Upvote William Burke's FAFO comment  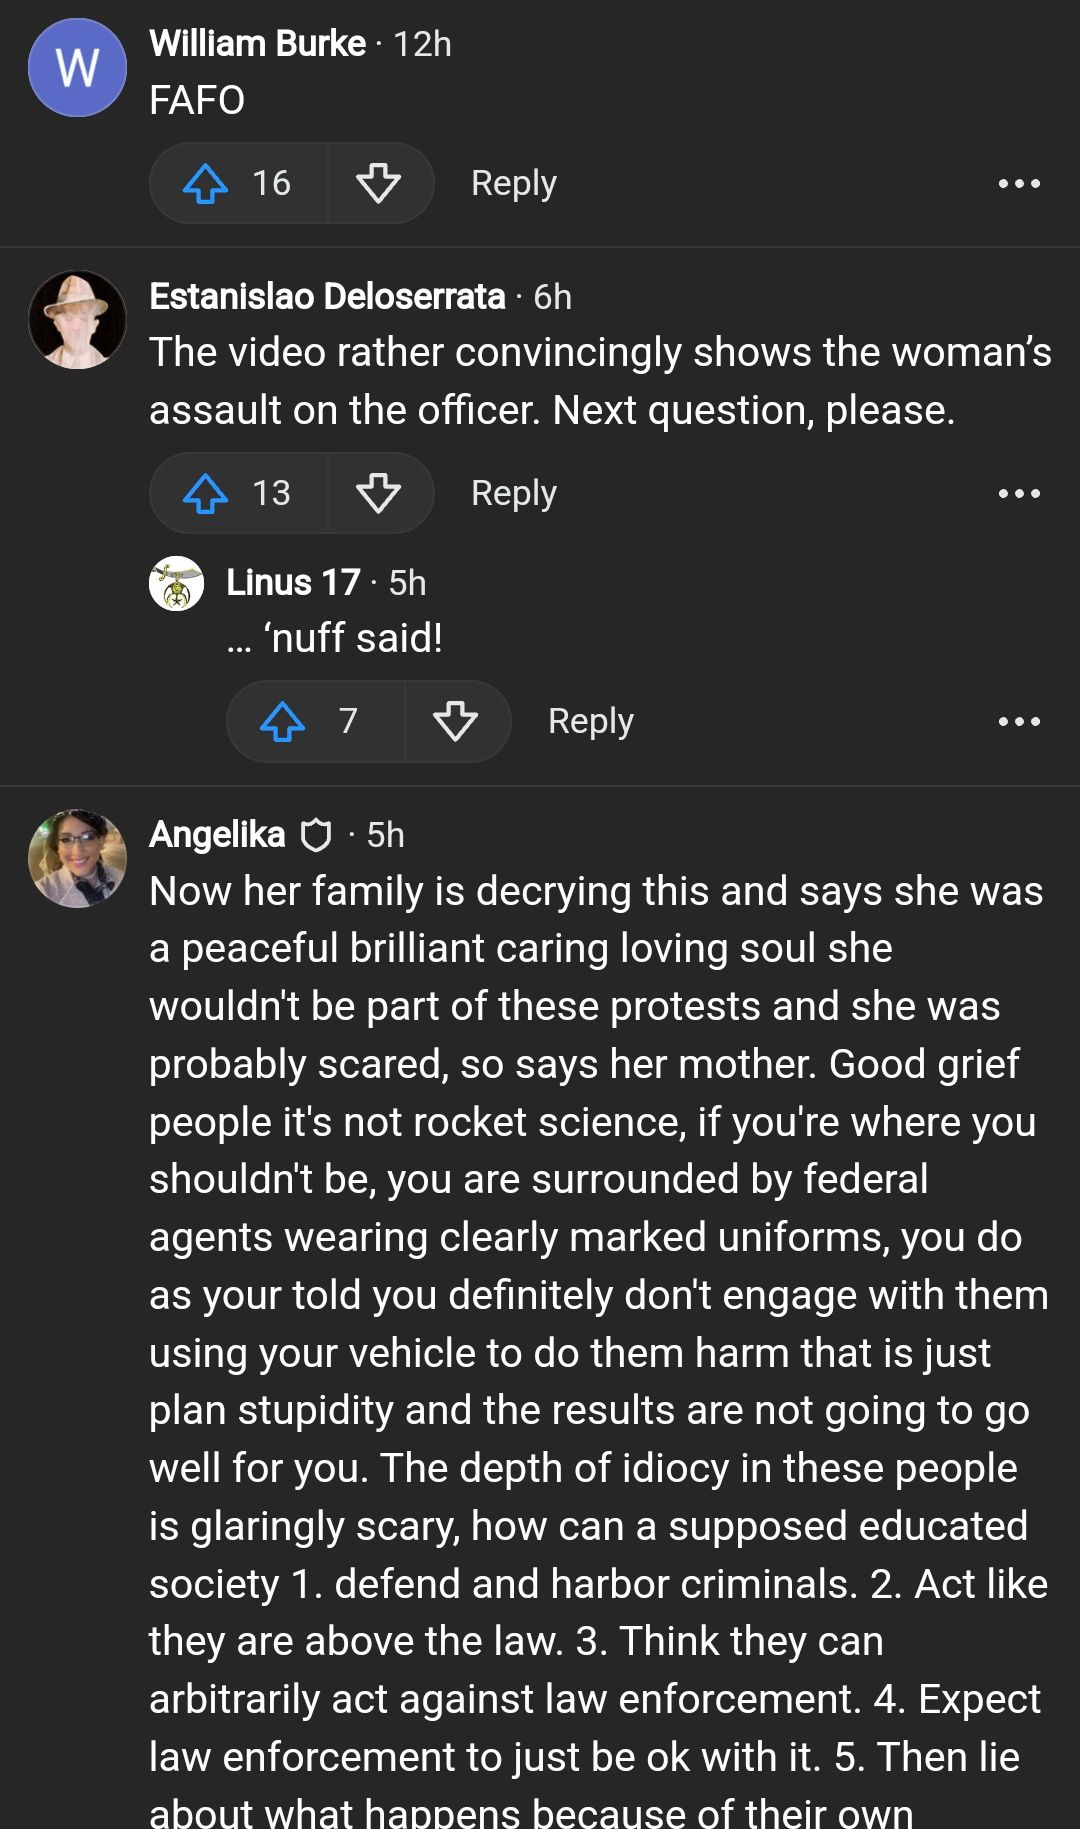click(206, 184)
